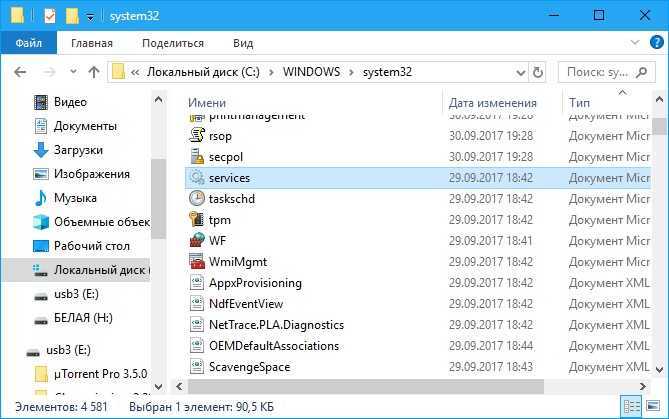Click the search box Поиск
Screen dimensions: 669x419
click(x=606, y=72)
